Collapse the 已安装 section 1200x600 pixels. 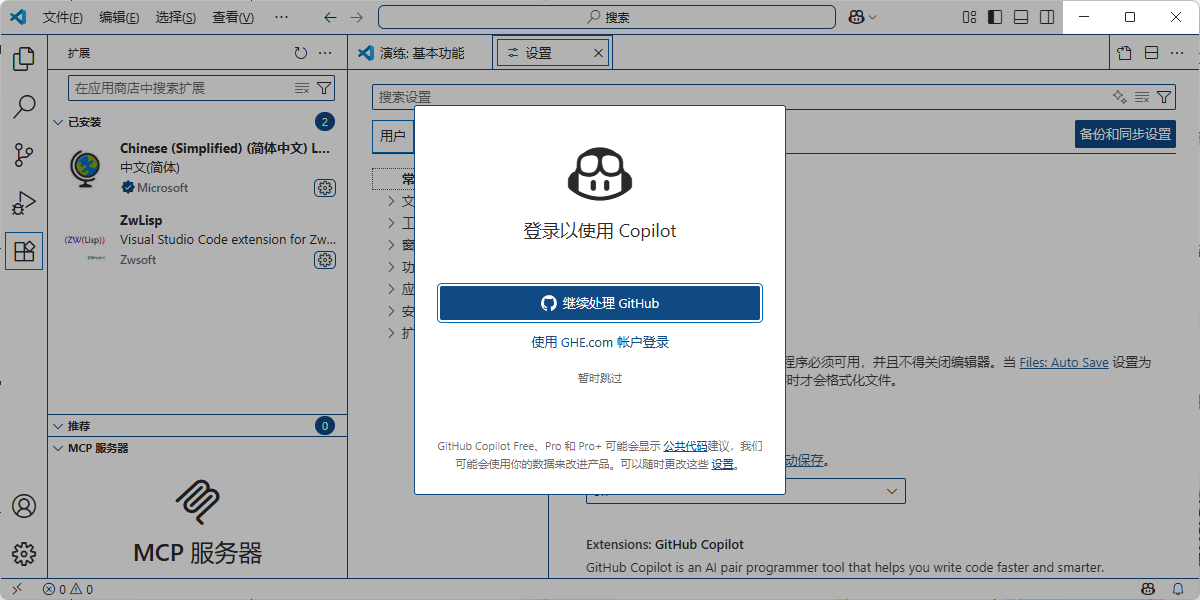(x=197, y=122)
